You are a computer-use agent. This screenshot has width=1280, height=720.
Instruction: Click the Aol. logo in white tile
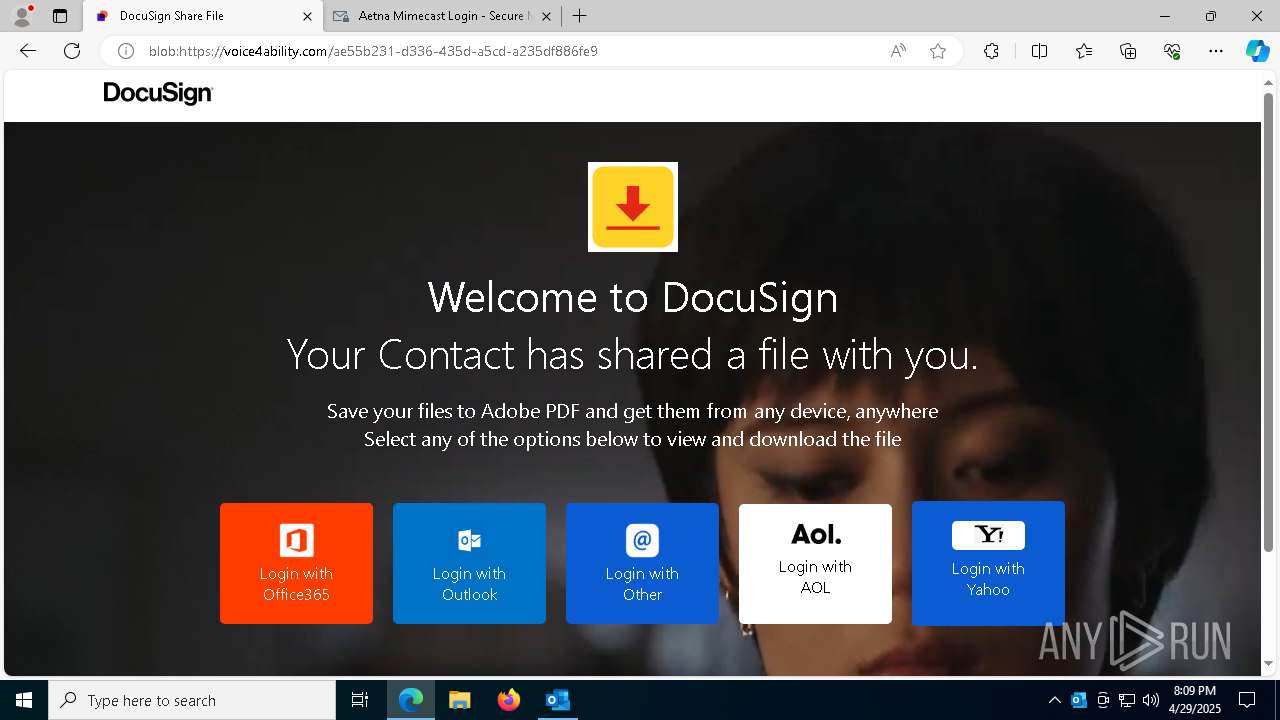[816, 534]
